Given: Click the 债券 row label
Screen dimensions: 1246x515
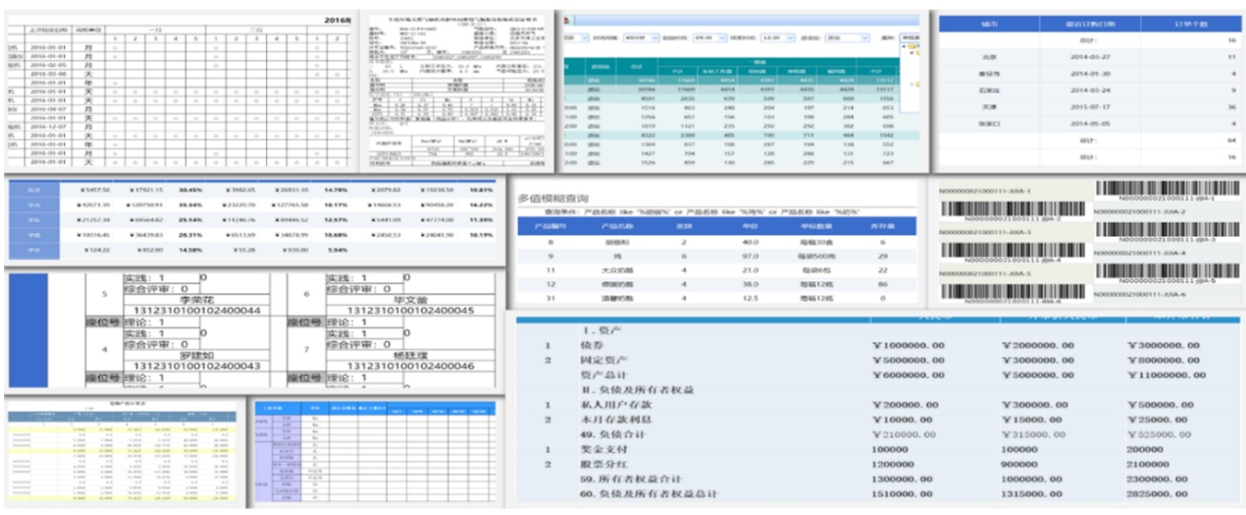Looking at the screenshot, I should click(x=592, y=345).
